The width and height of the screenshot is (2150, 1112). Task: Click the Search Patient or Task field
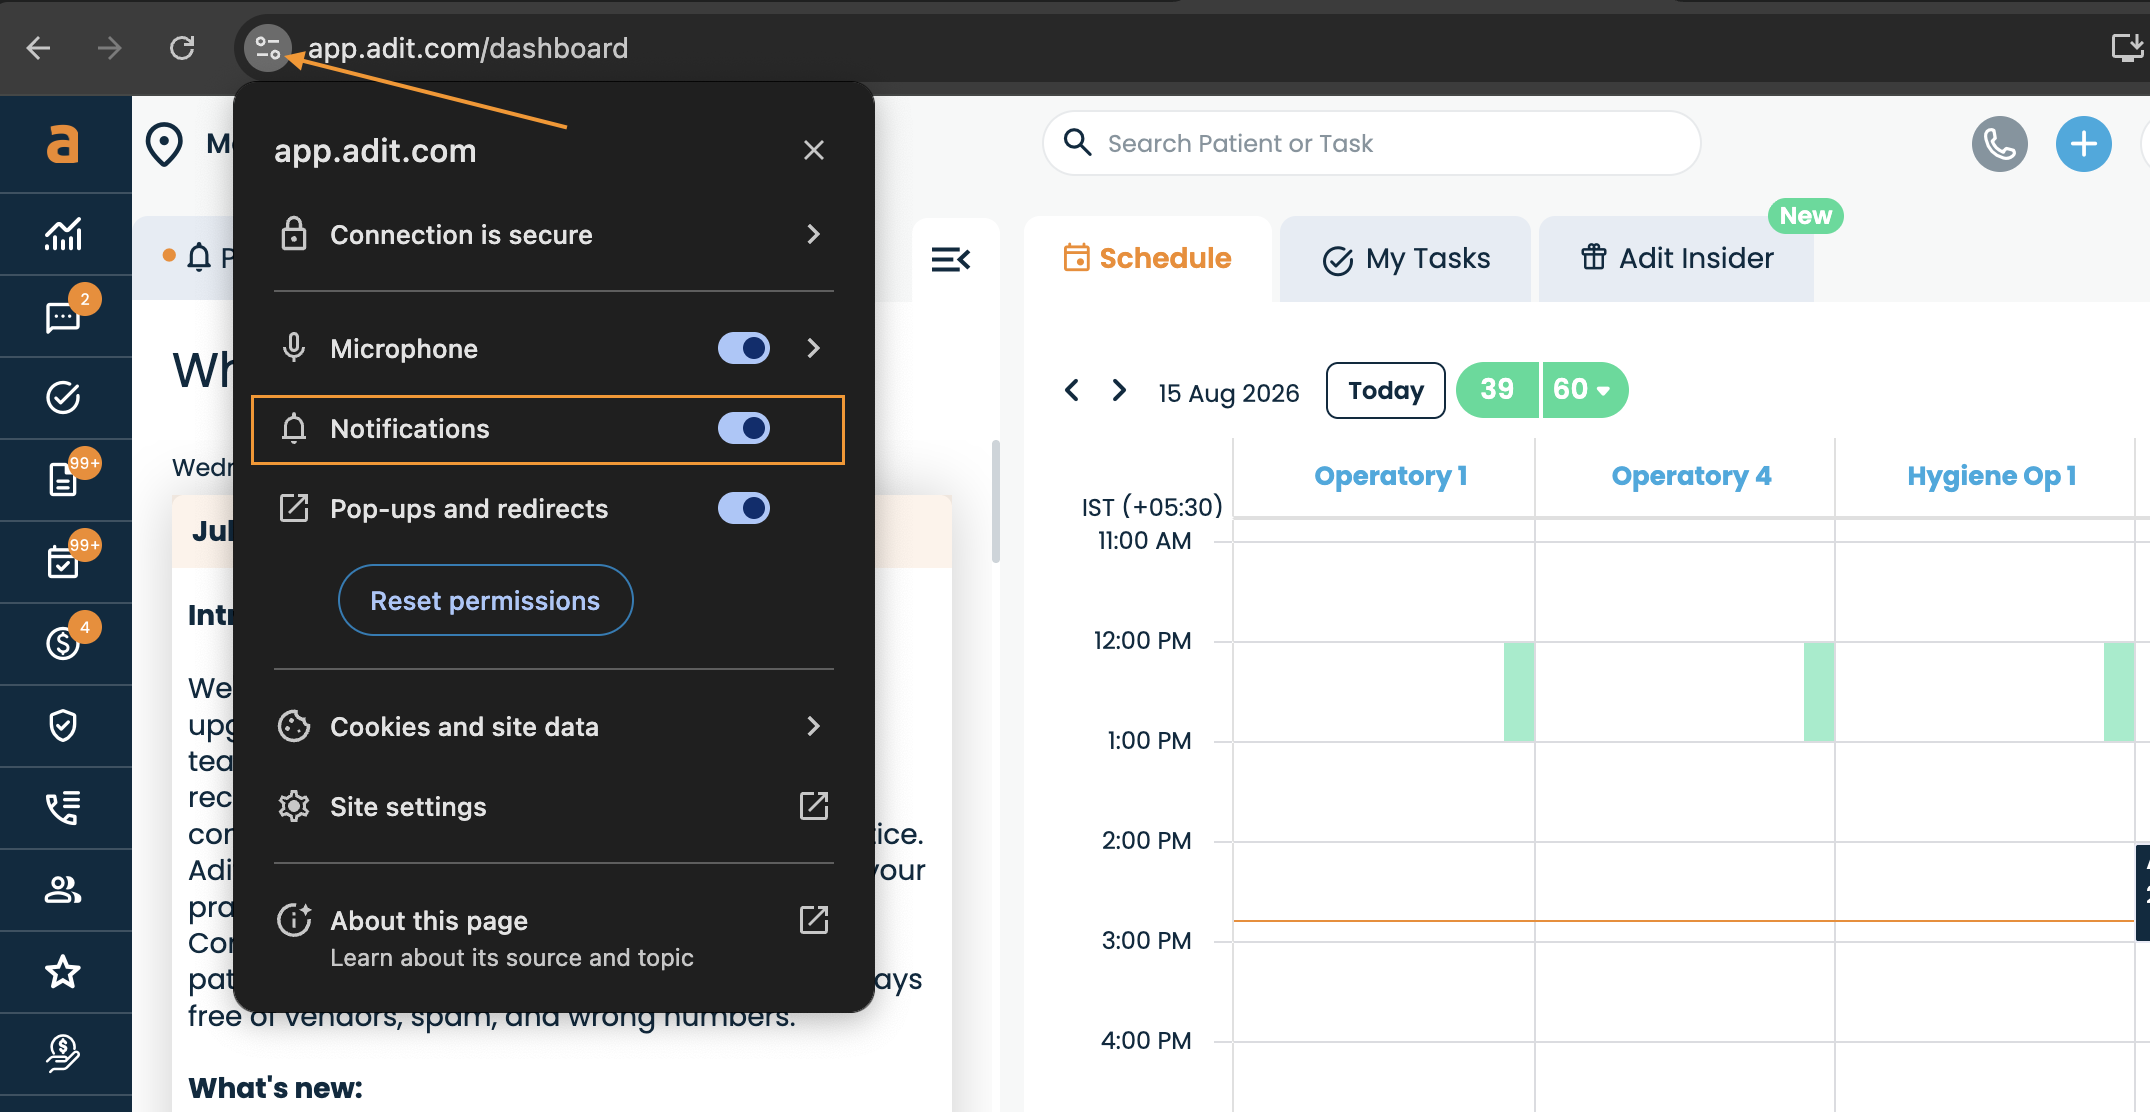tap(1371, 144)
